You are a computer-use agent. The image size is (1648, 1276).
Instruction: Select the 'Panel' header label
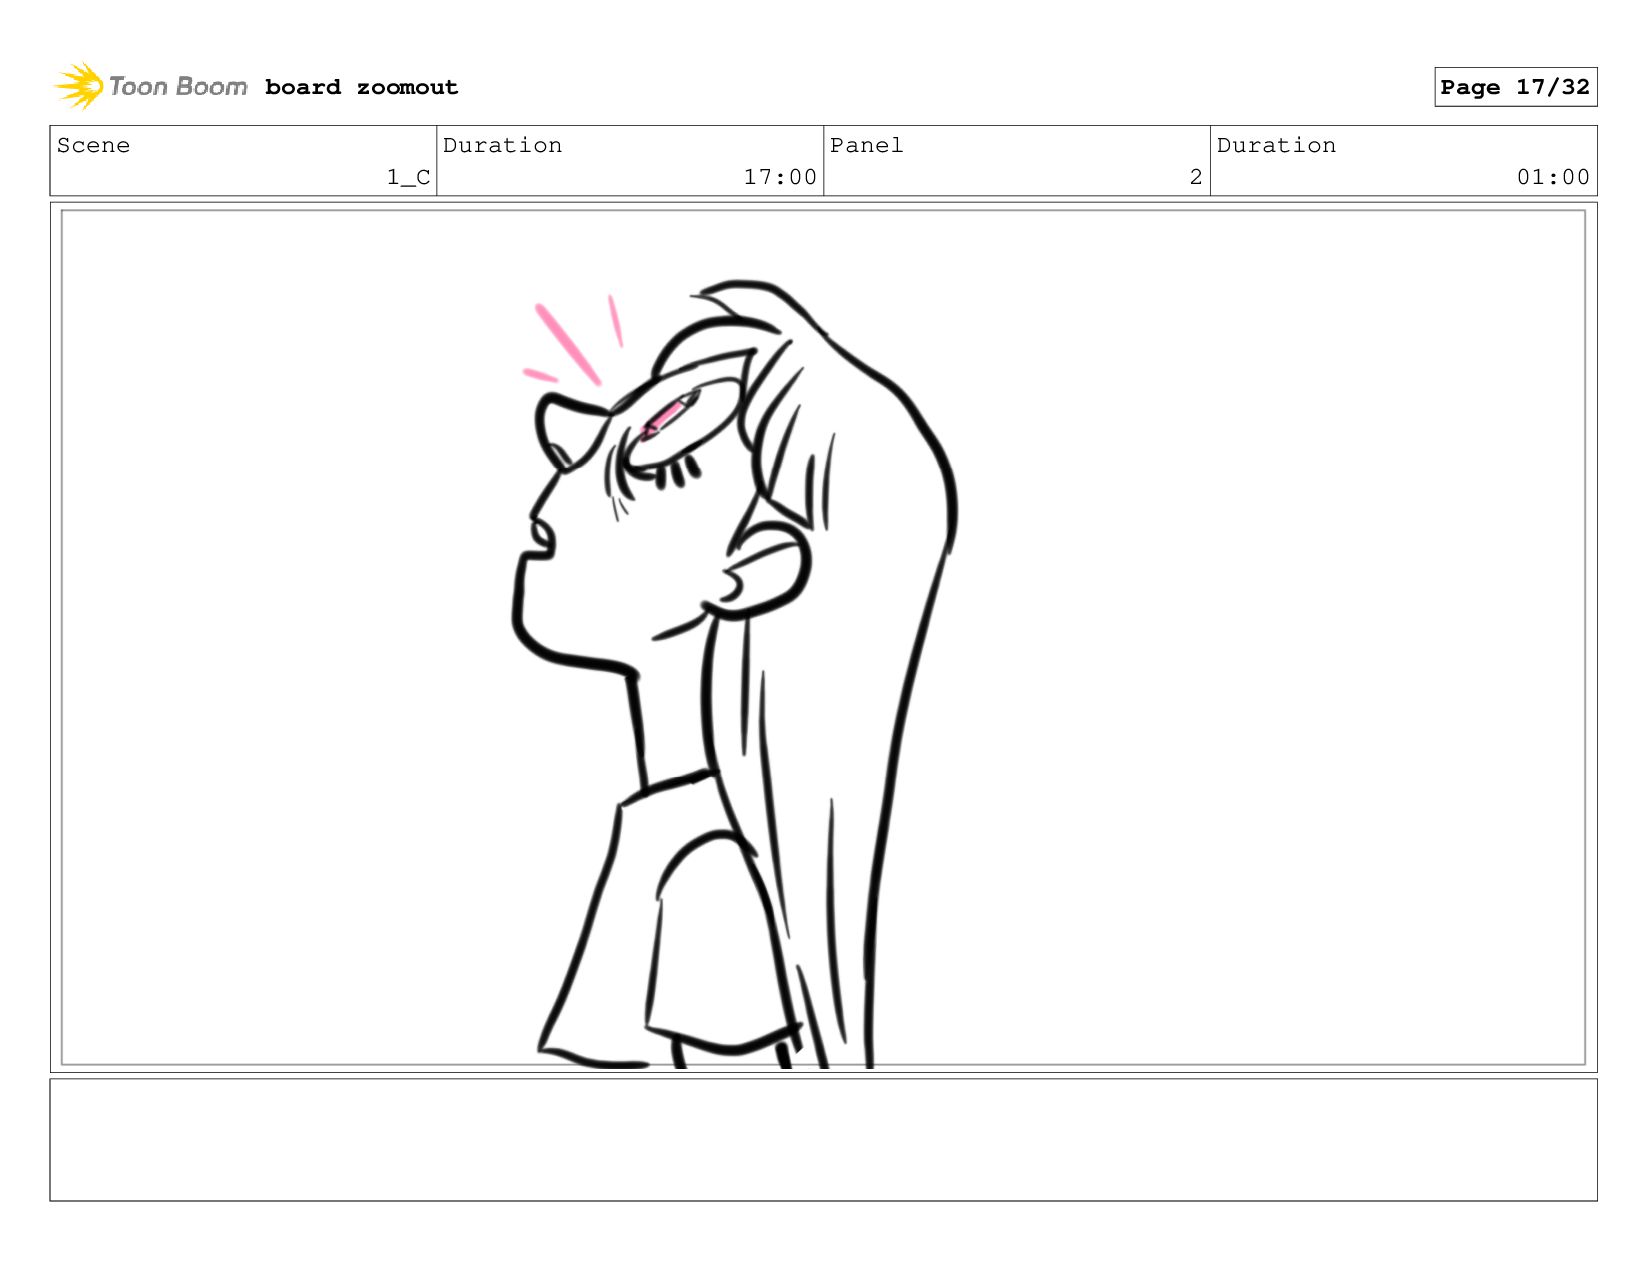866,145
